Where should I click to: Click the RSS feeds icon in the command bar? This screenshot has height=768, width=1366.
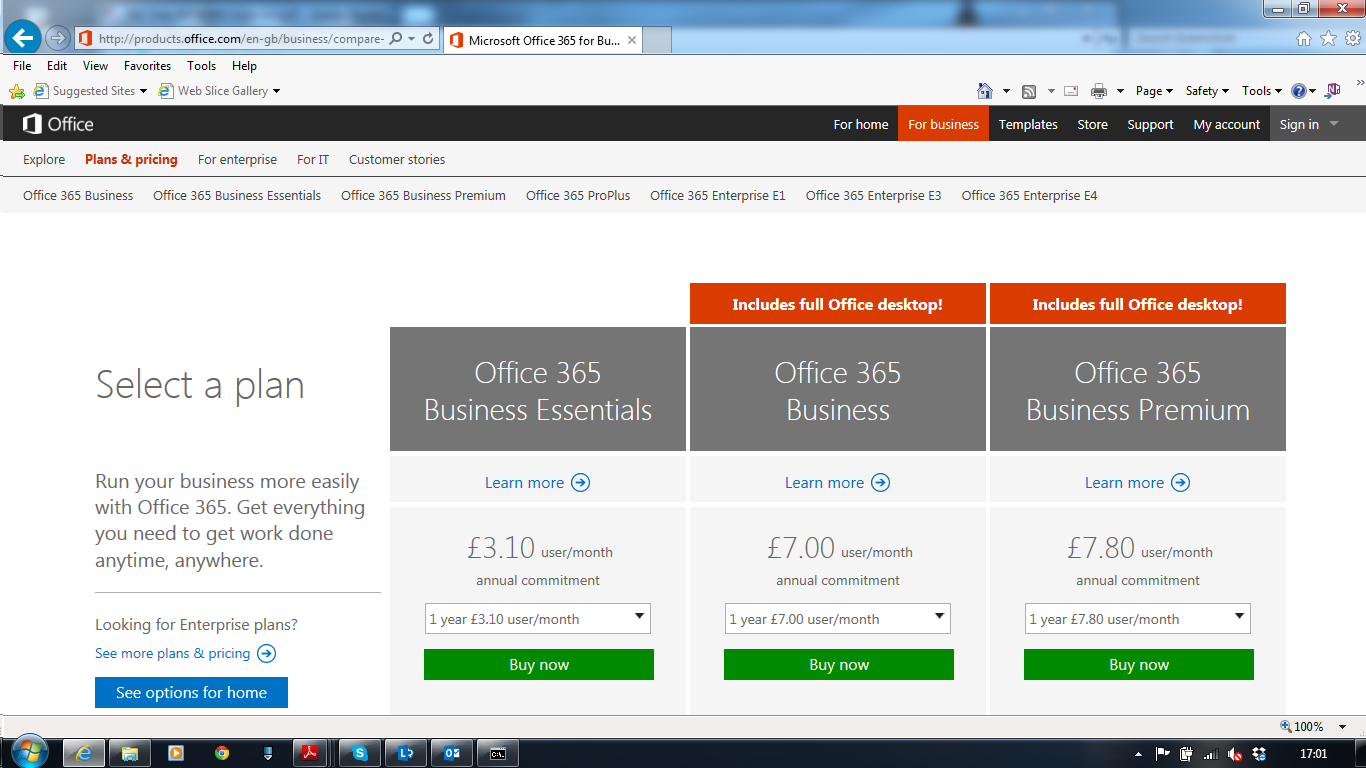pyautogui.click(x=1029, y=91)
